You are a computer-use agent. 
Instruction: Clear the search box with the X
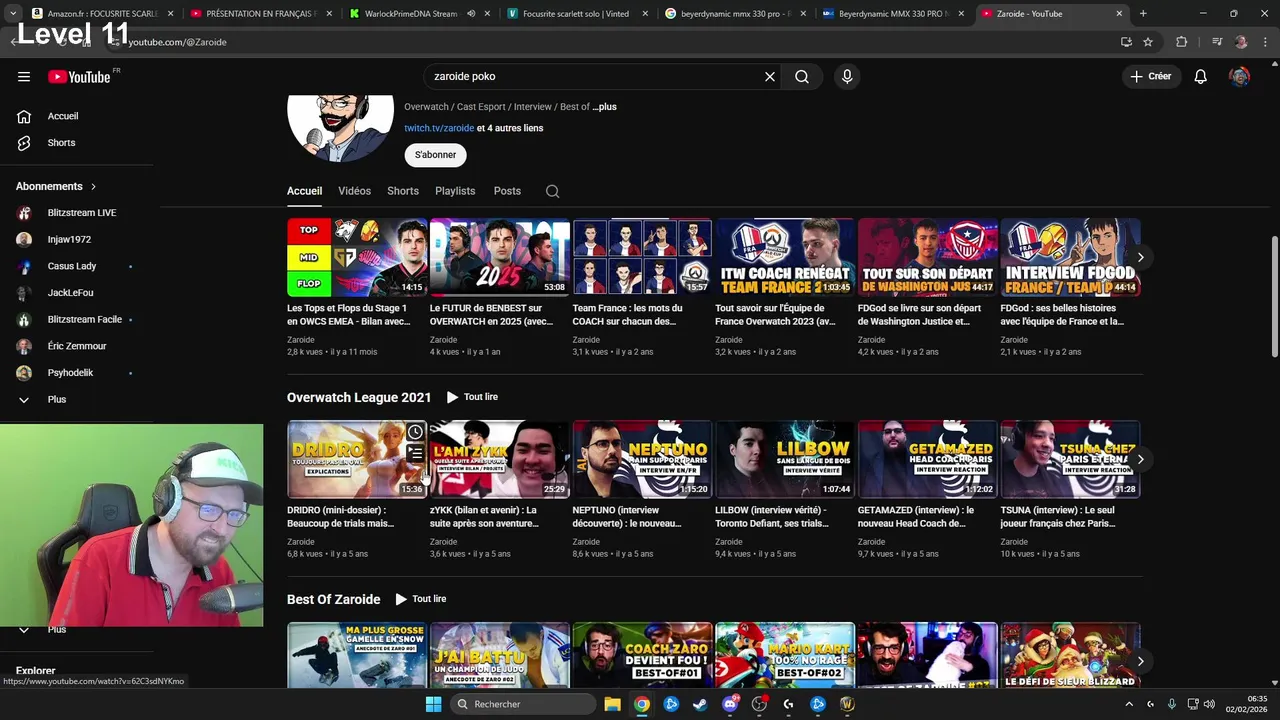[x=770, y=77]
